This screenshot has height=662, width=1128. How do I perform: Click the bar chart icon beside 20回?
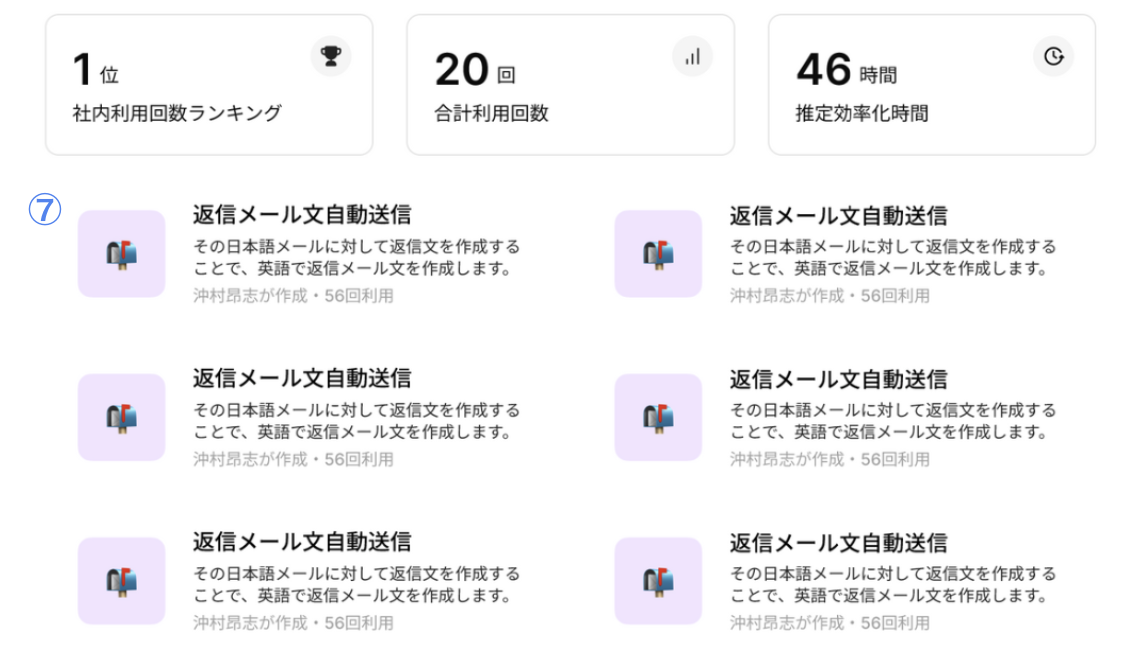tap(692, 56)
